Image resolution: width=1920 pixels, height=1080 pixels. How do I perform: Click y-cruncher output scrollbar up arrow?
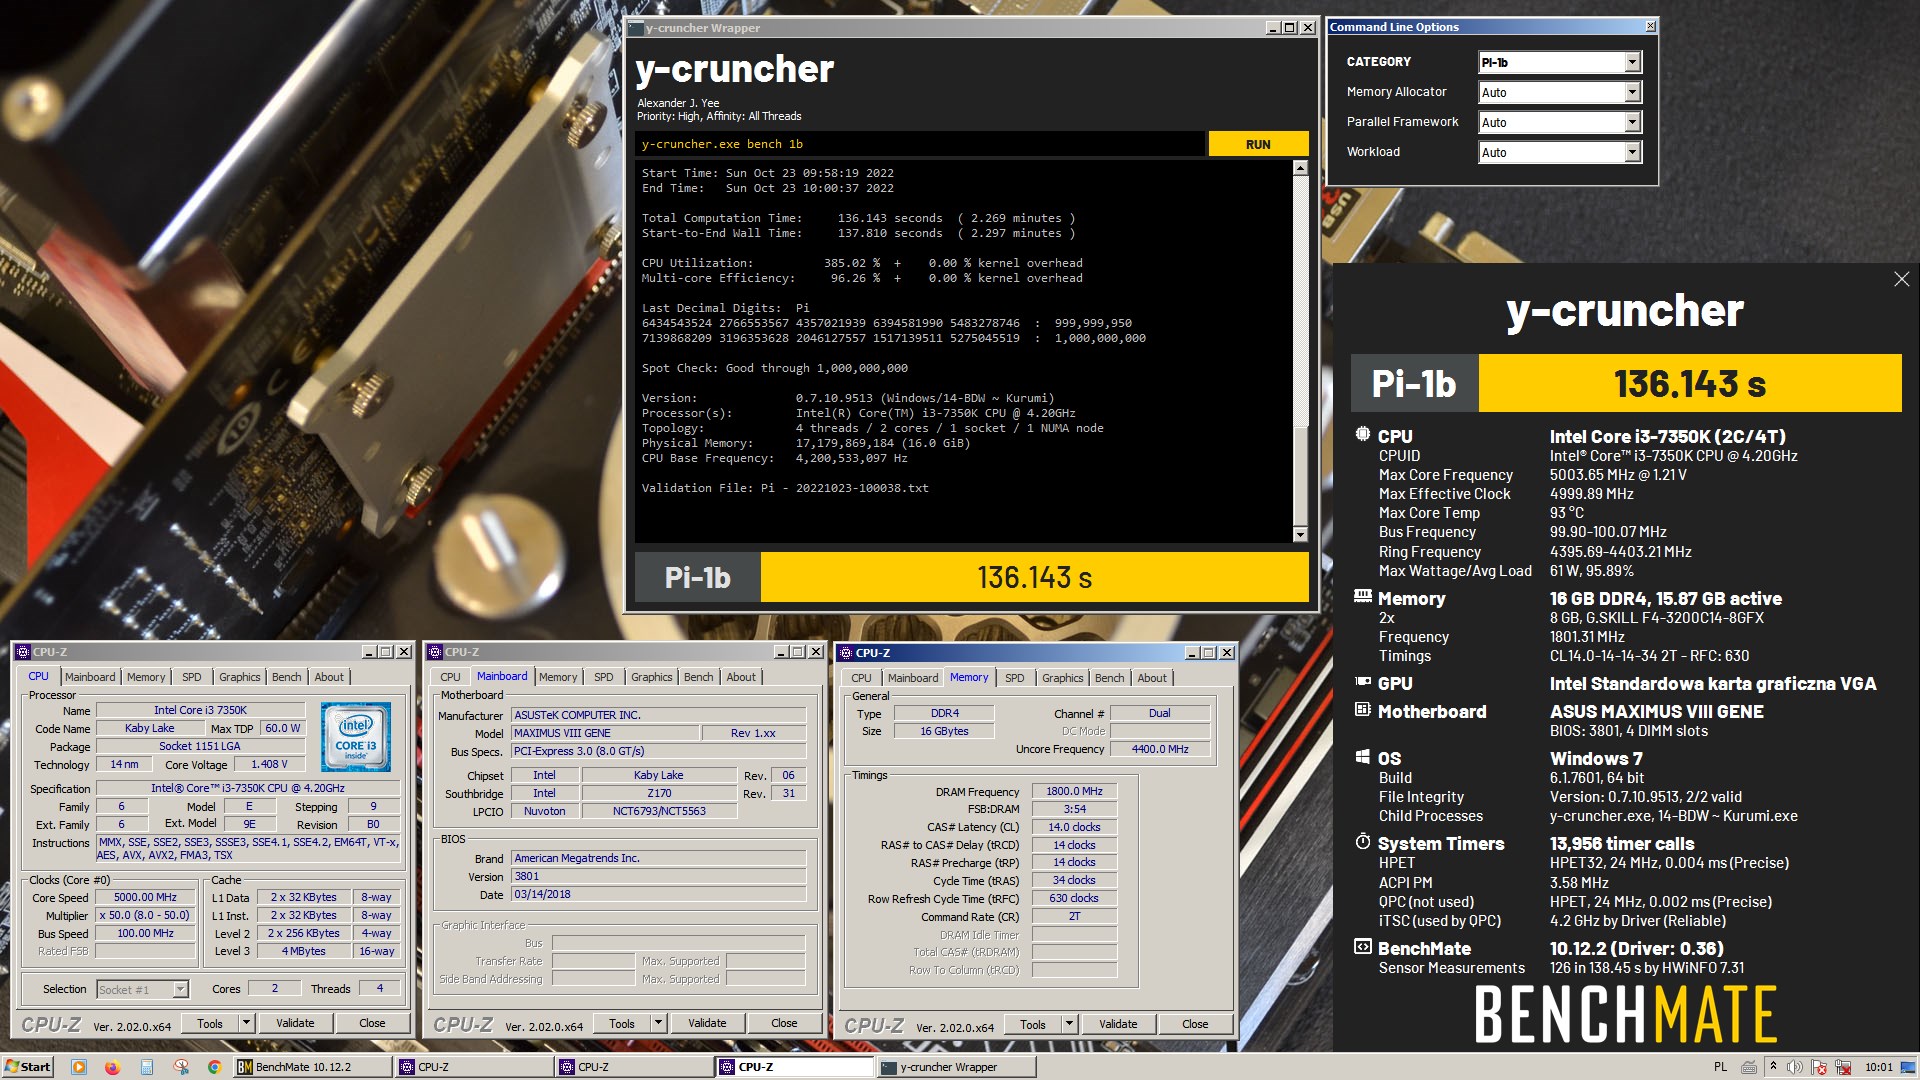click(x=1300, y=168)
